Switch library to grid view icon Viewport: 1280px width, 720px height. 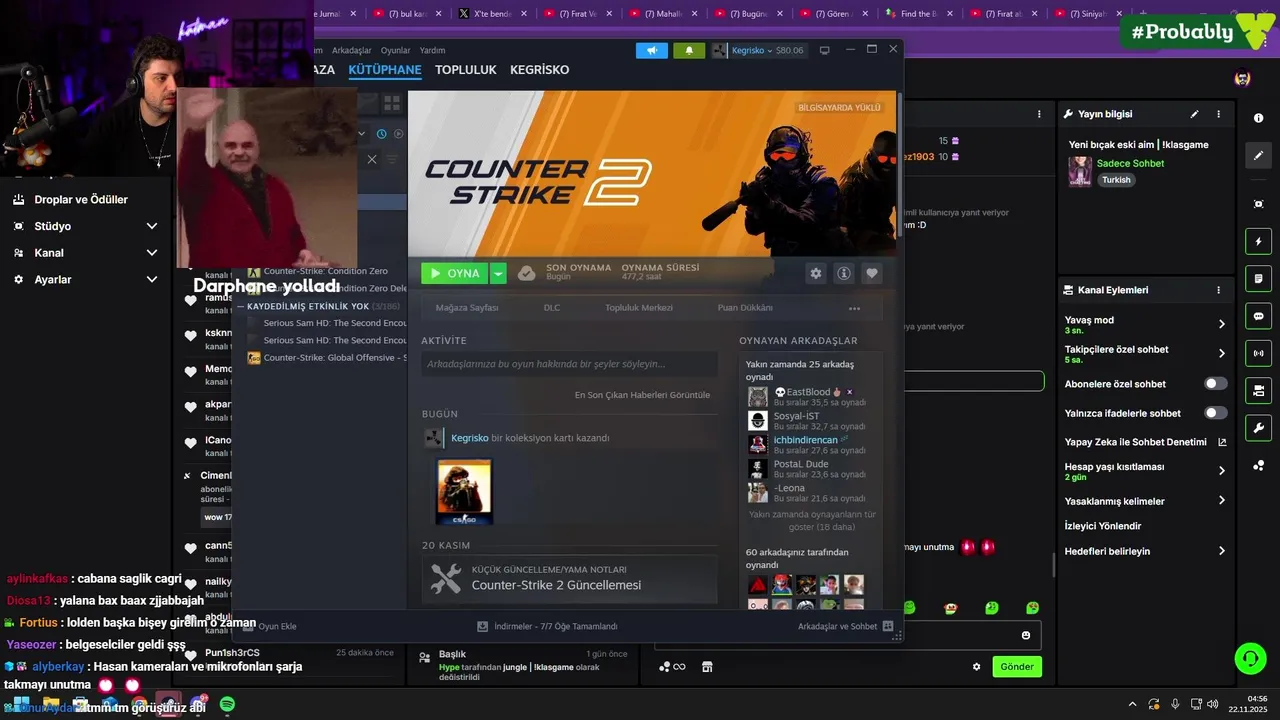click(x=392, y=102)
